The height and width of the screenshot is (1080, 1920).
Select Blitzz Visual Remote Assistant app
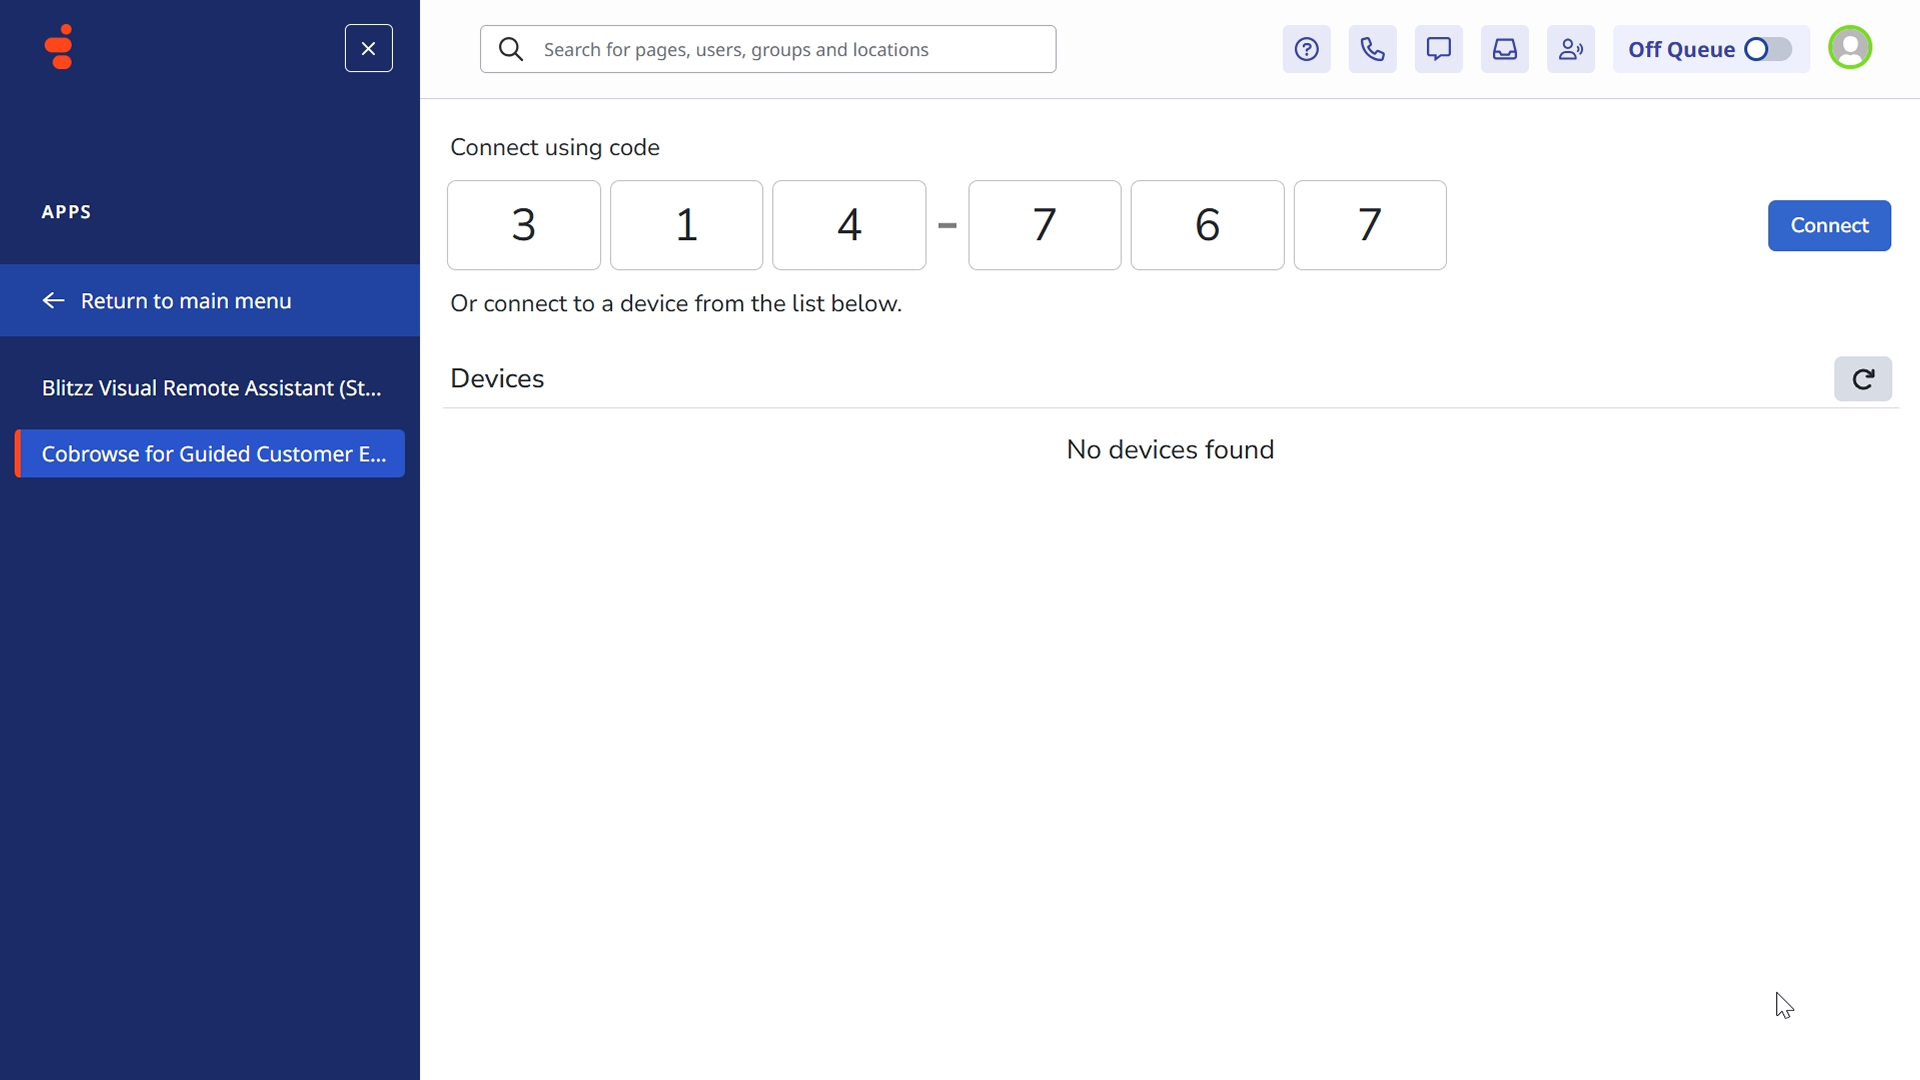point(211,388)
